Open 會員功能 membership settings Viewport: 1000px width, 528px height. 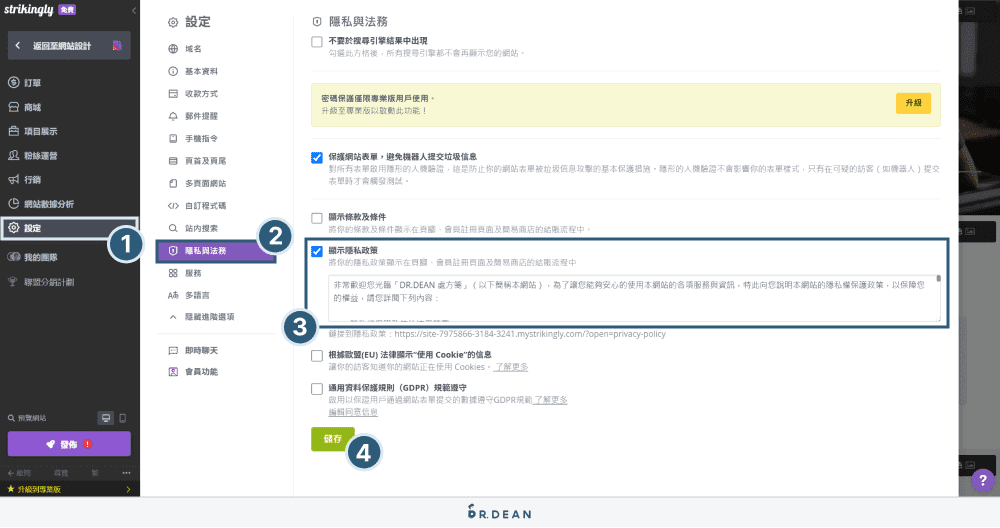tap(193, 372)
